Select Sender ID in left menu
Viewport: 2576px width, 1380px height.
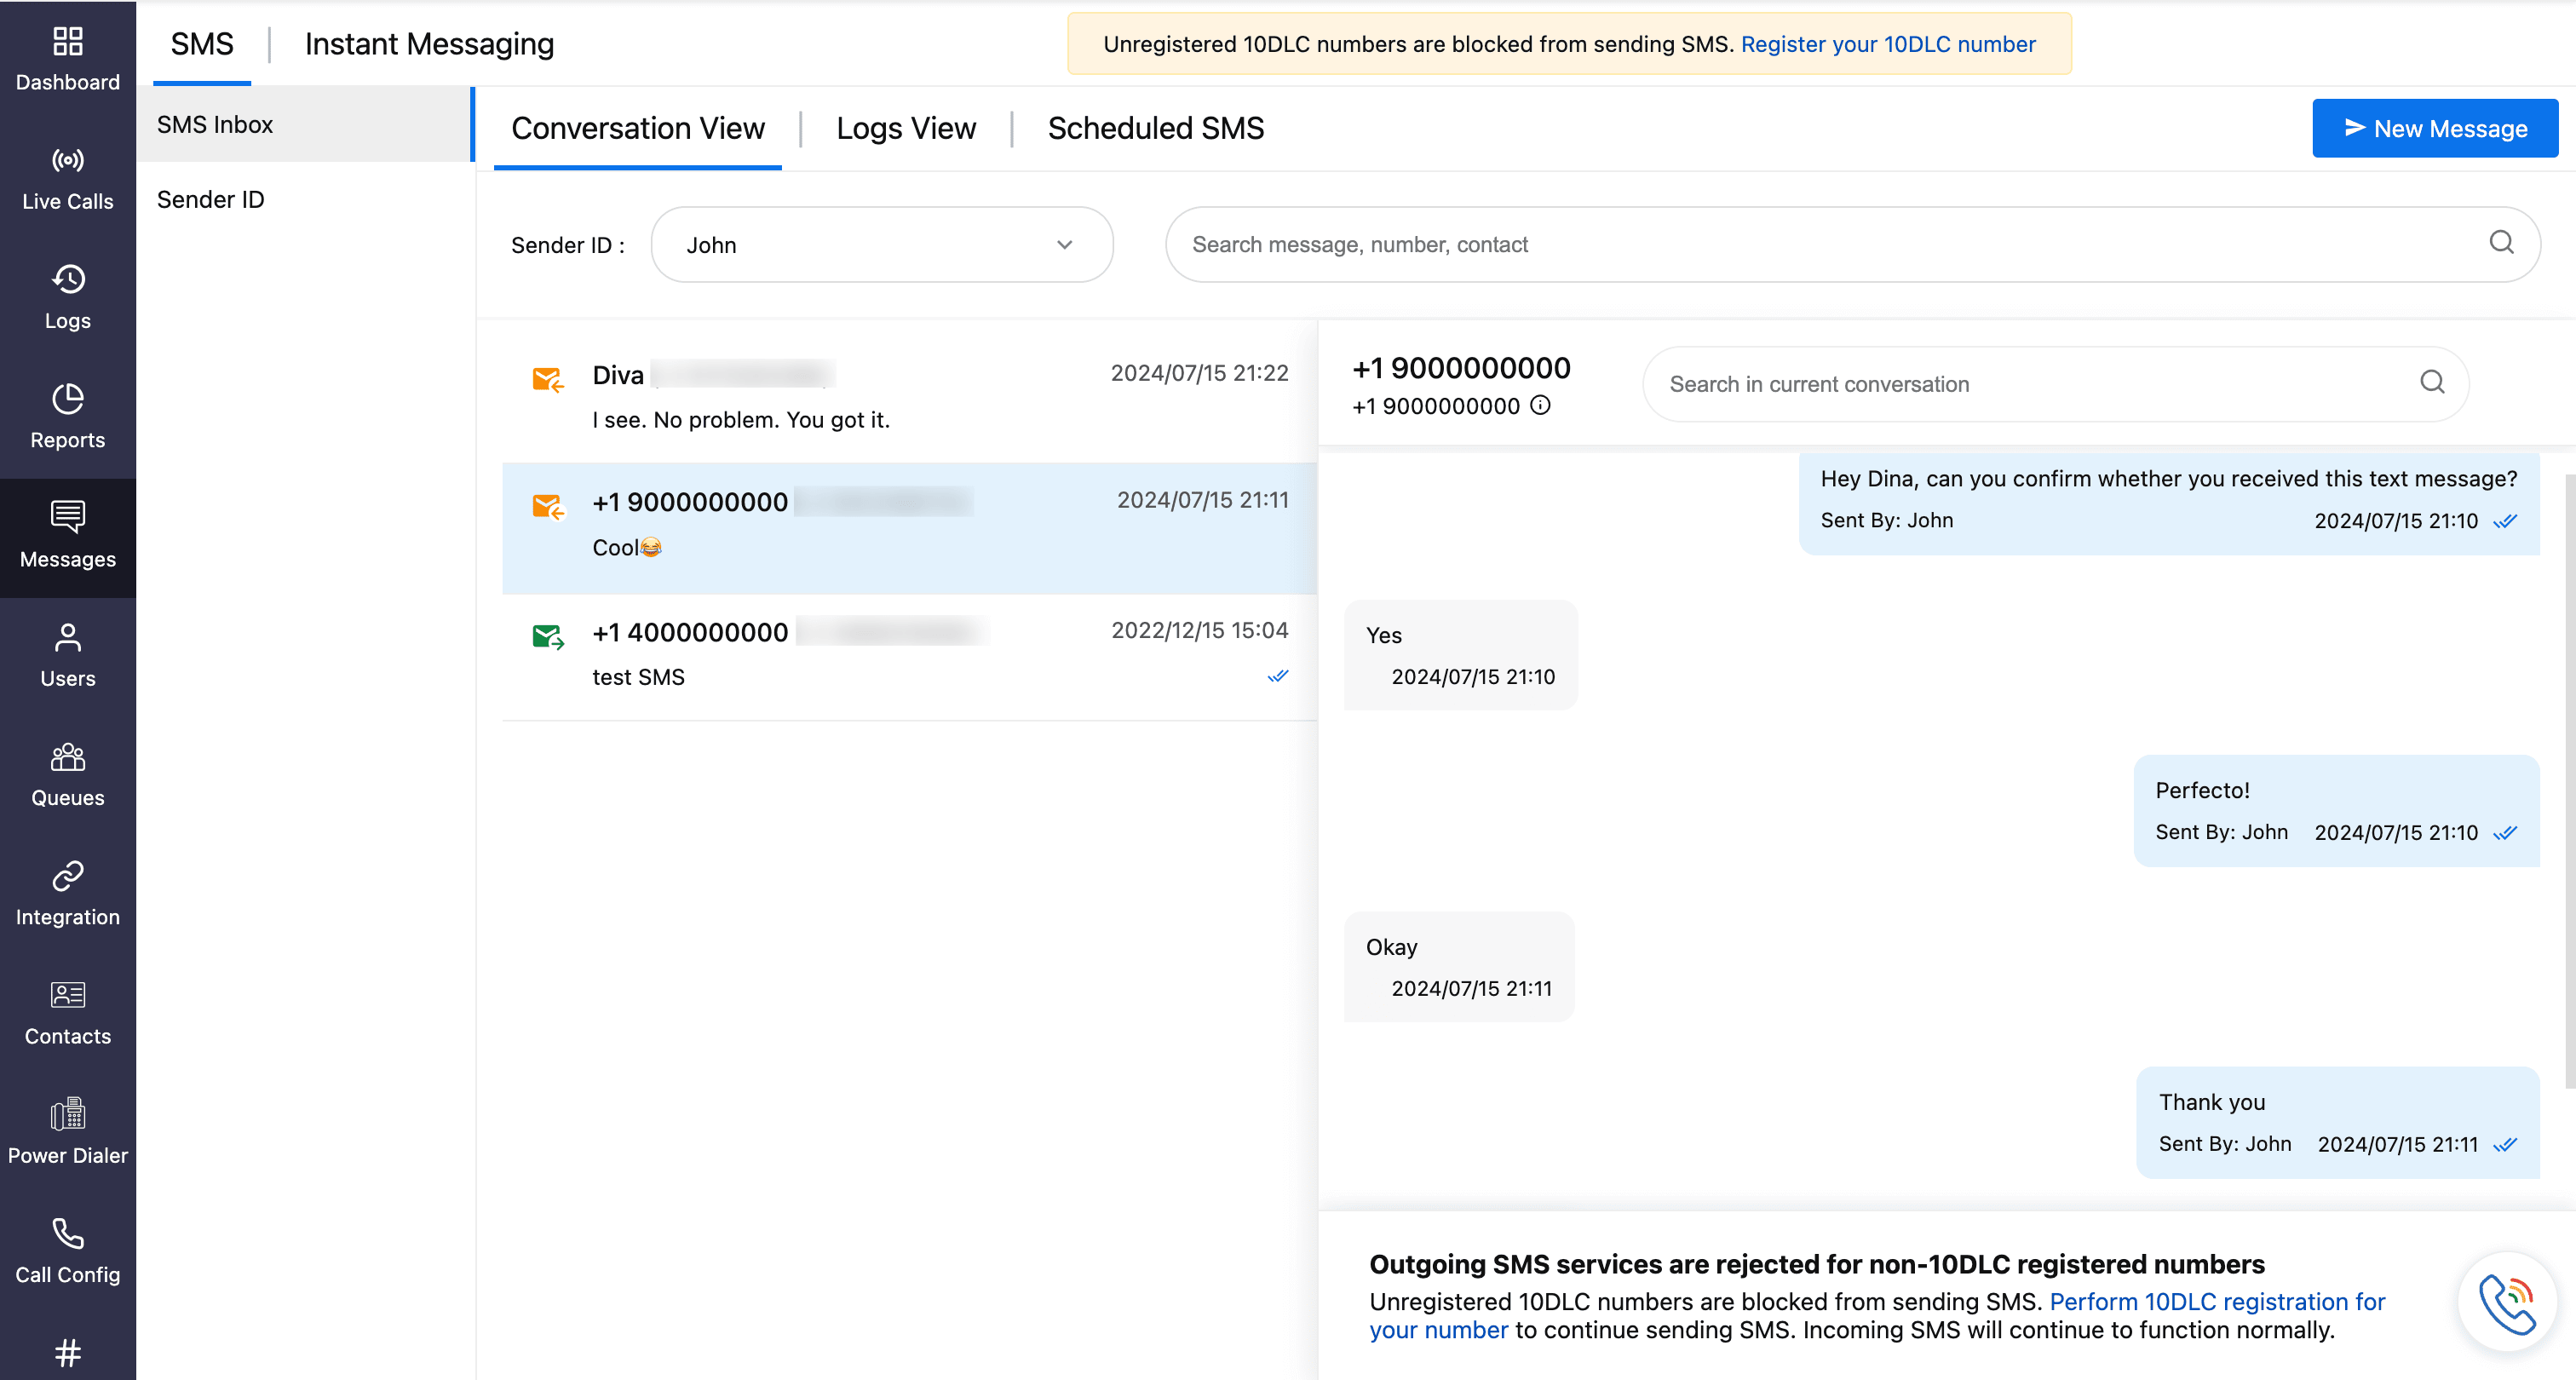click(210, 200)
